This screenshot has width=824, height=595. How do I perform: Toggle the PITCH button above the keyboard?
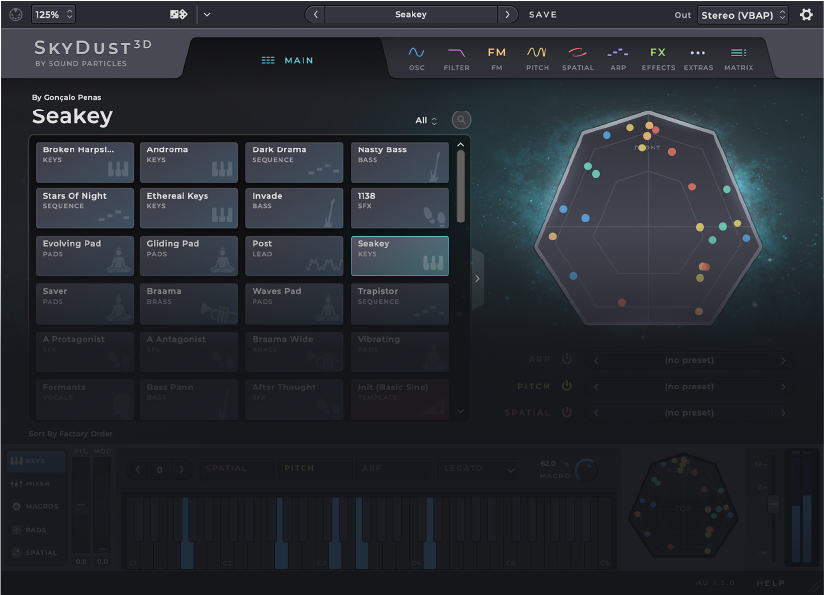(x=315, y=468)
